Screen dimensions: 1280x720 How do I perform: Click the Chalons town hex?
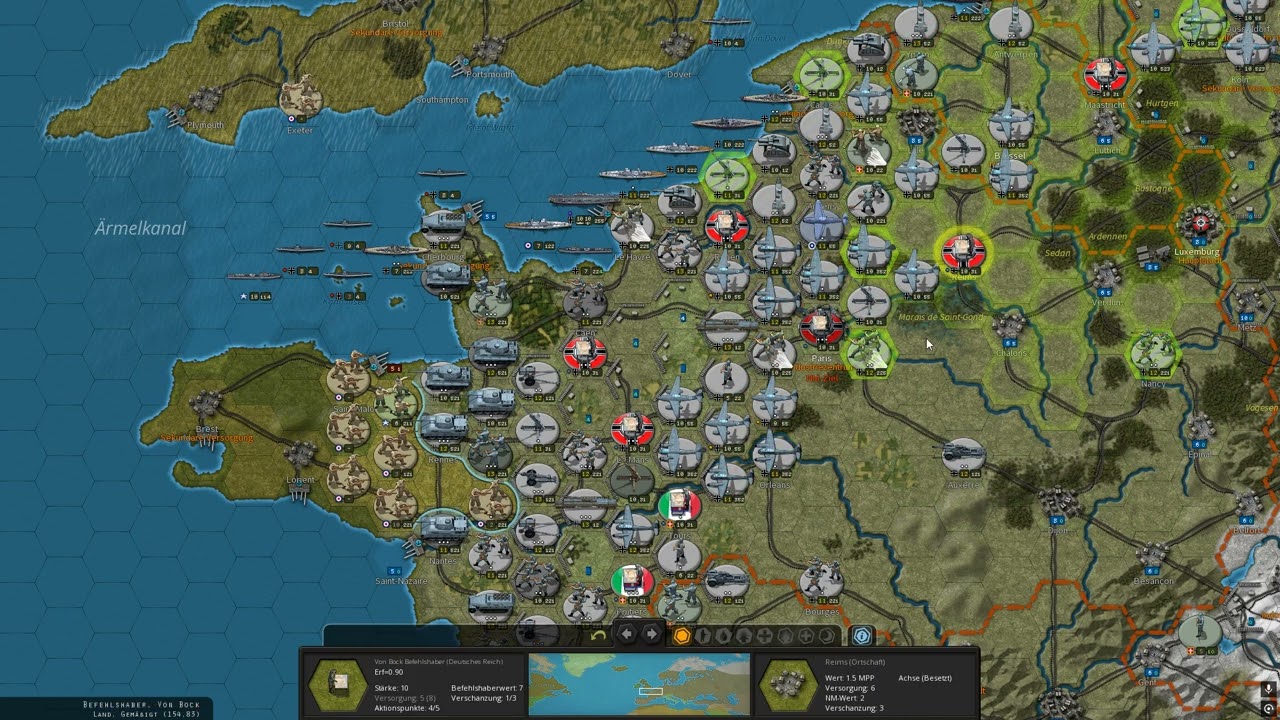click(x=1010, y=328)
